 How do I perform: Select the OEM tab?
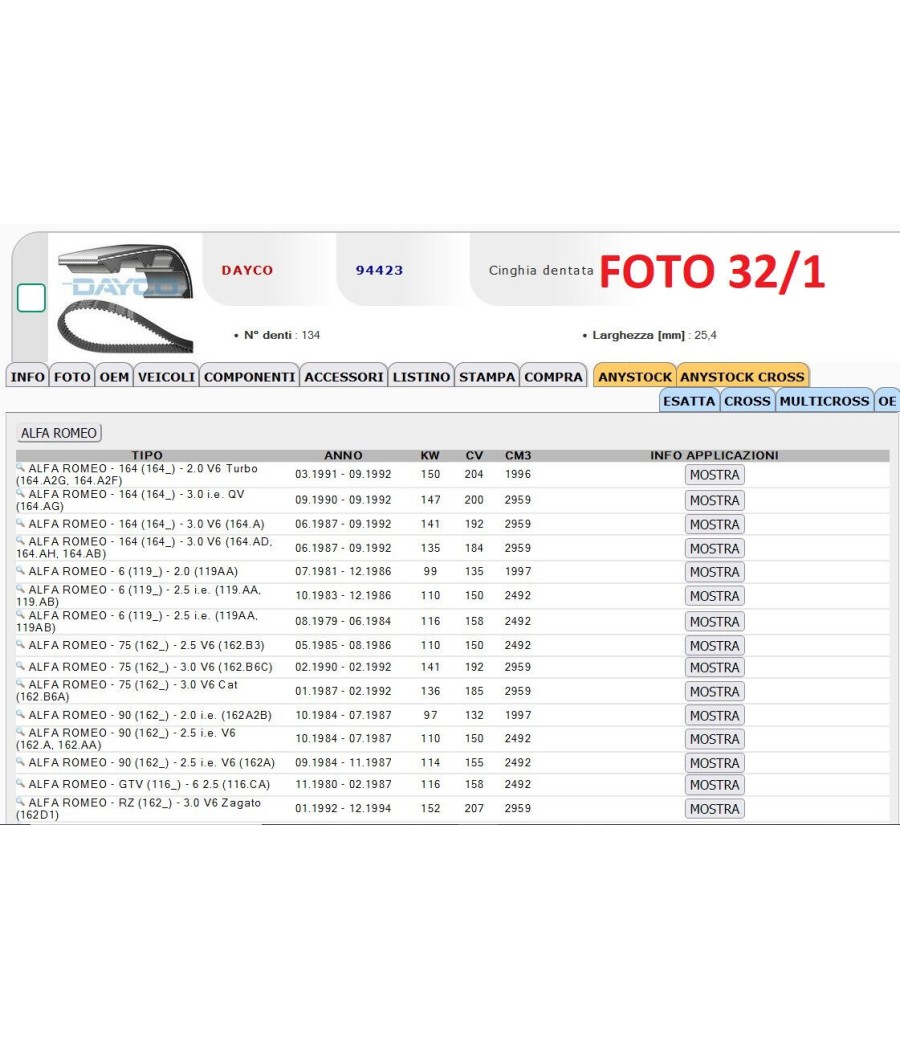point(114,377)
